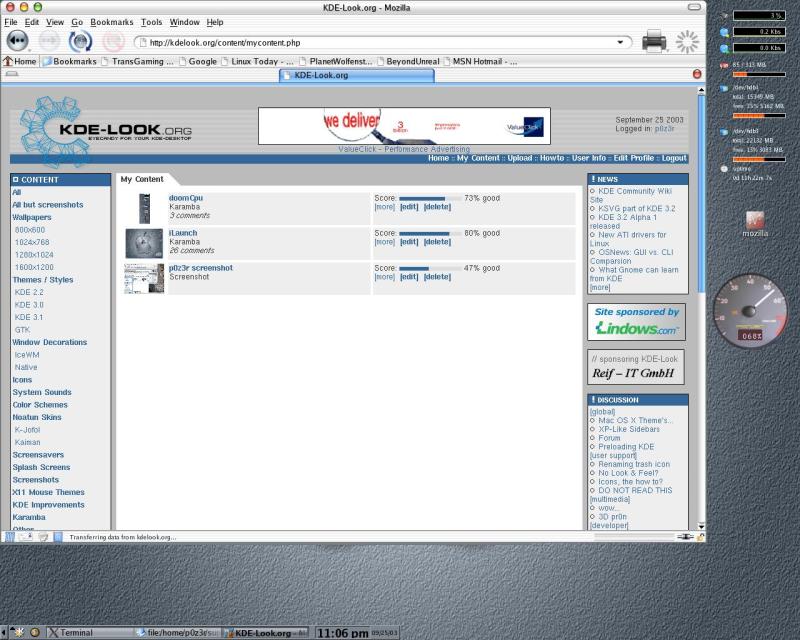This screenshot has height=640, width=800.
Task: Open the Edit menu
Action: [x=32, y=22]
